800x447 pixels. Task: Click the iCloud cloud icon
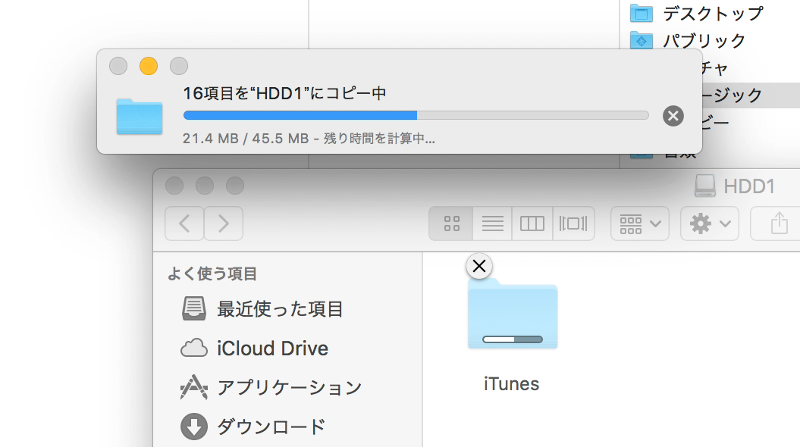194,349
